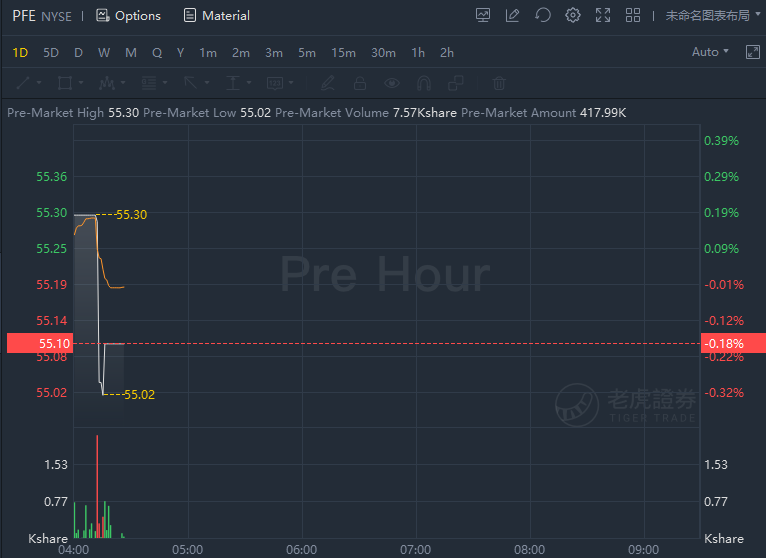Select the 1m interval

click(x=208, y=53)
